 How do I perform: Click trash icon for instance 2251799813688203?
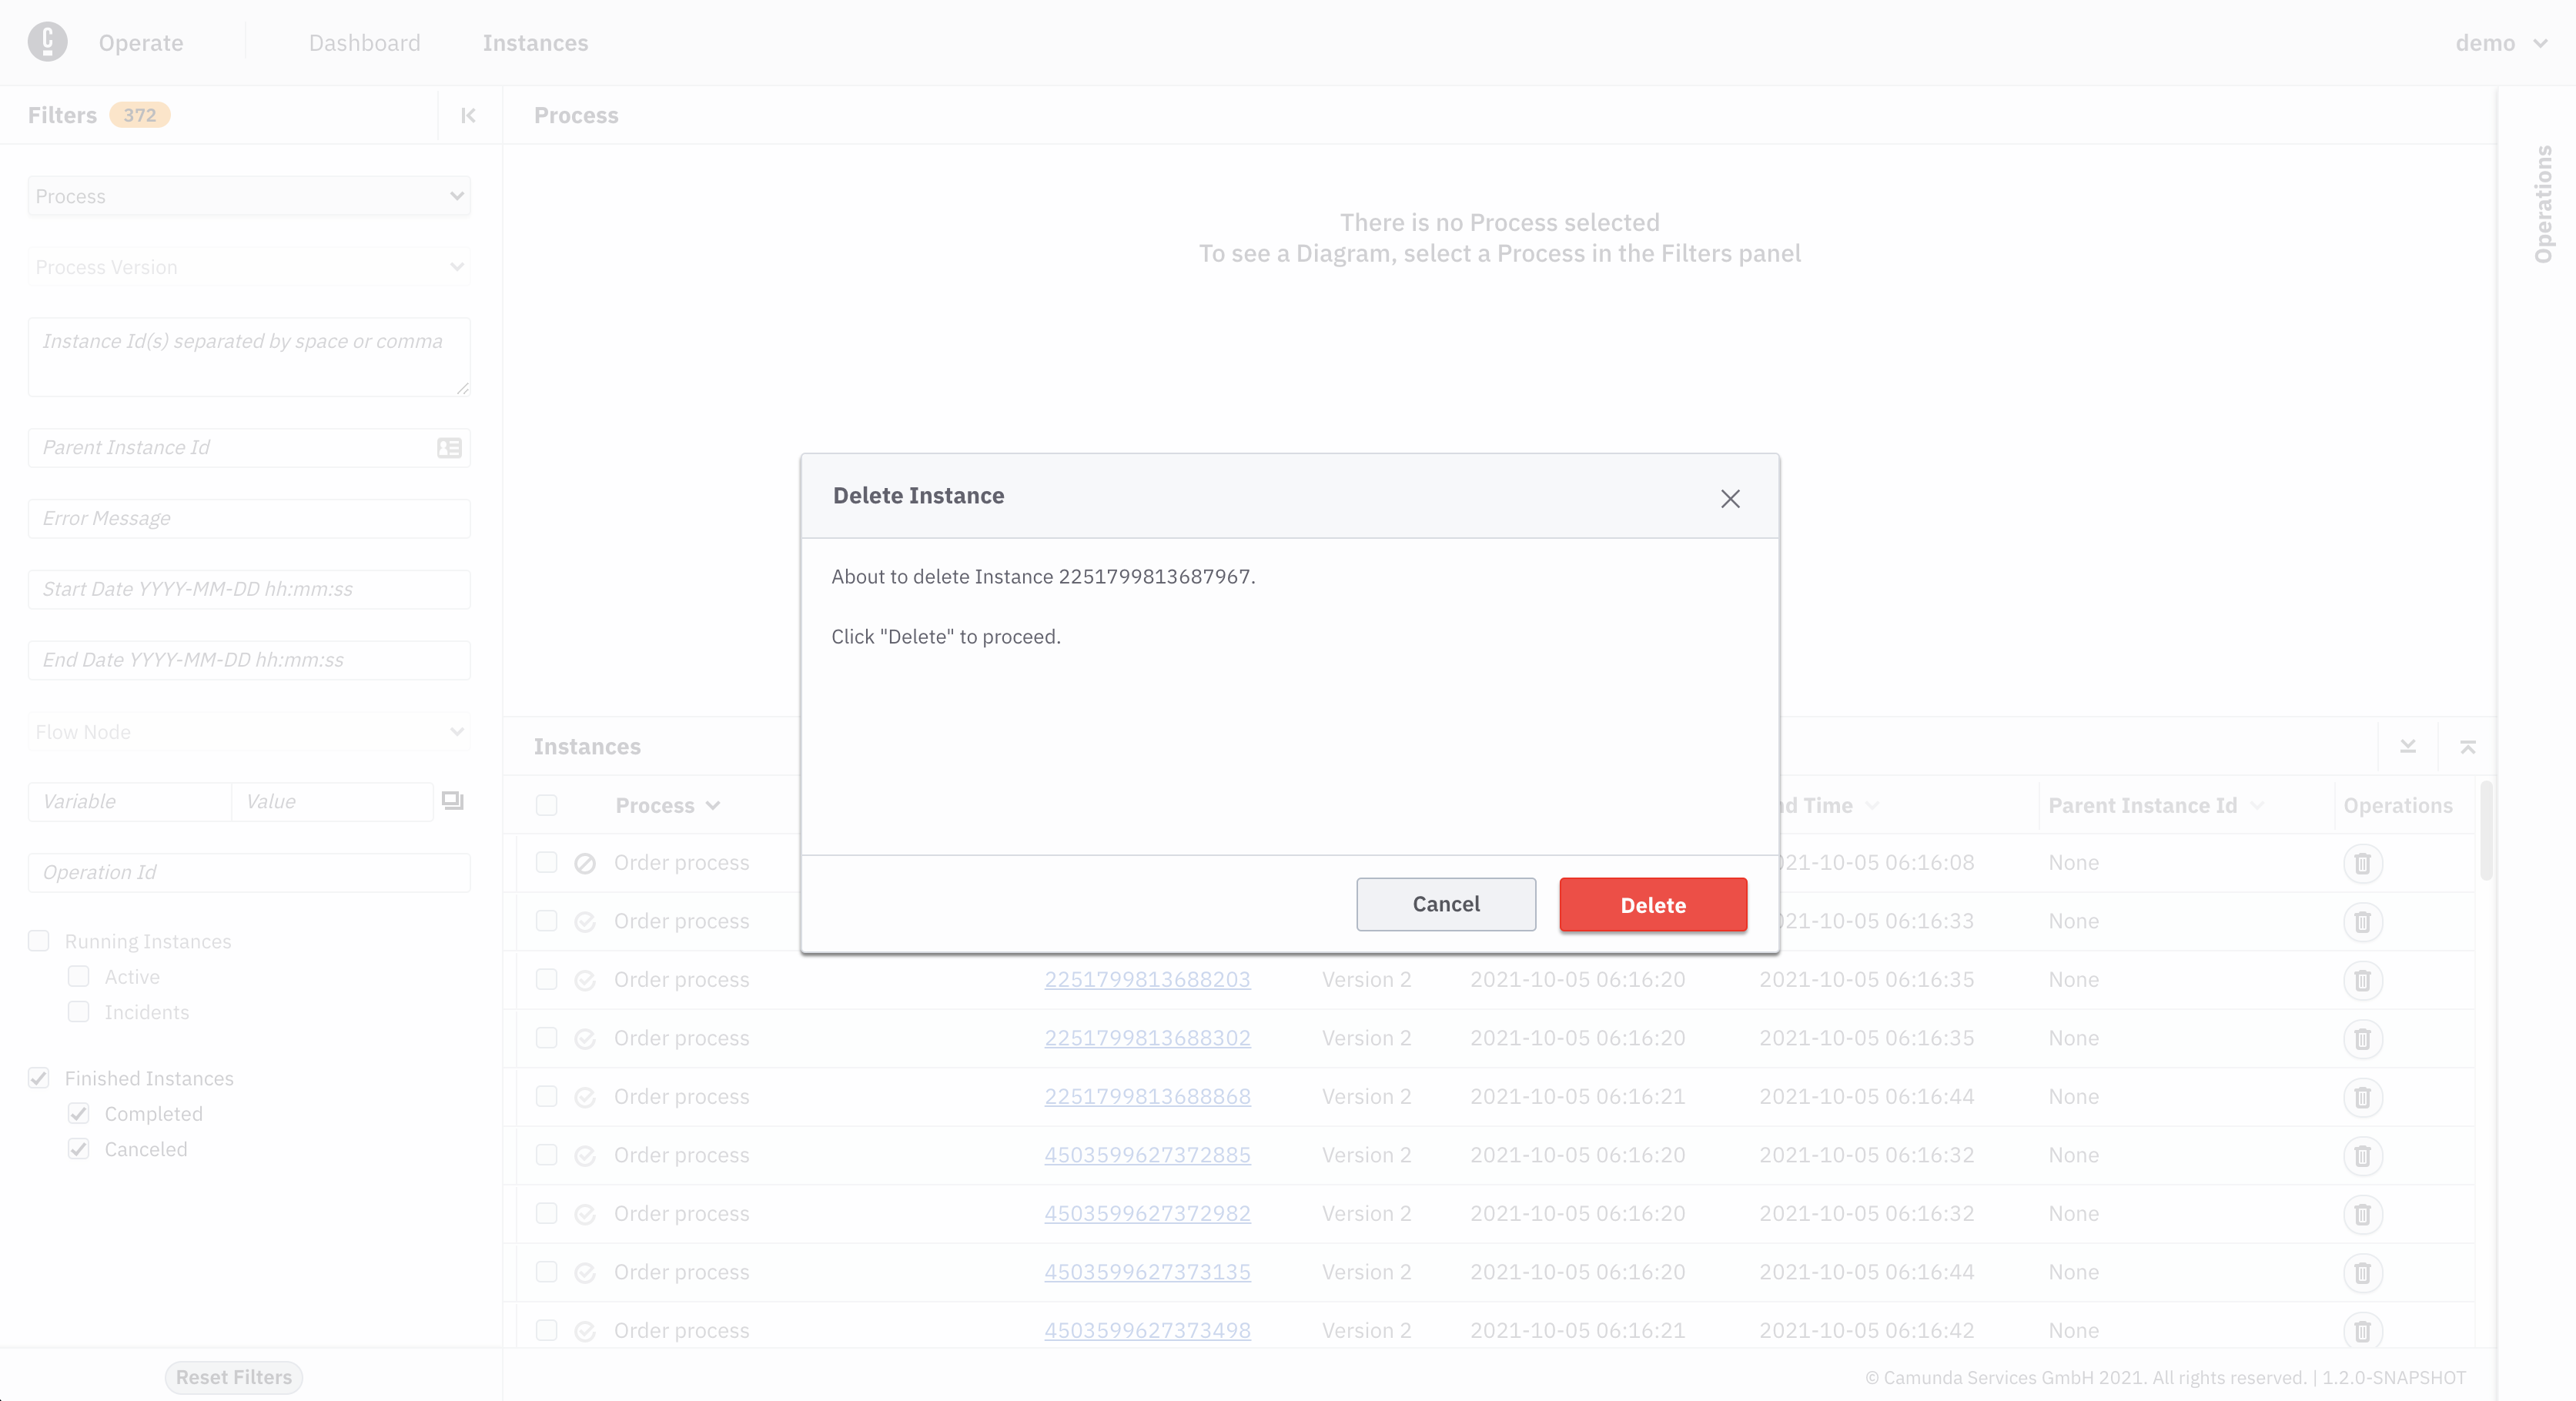click(2362, 980)
